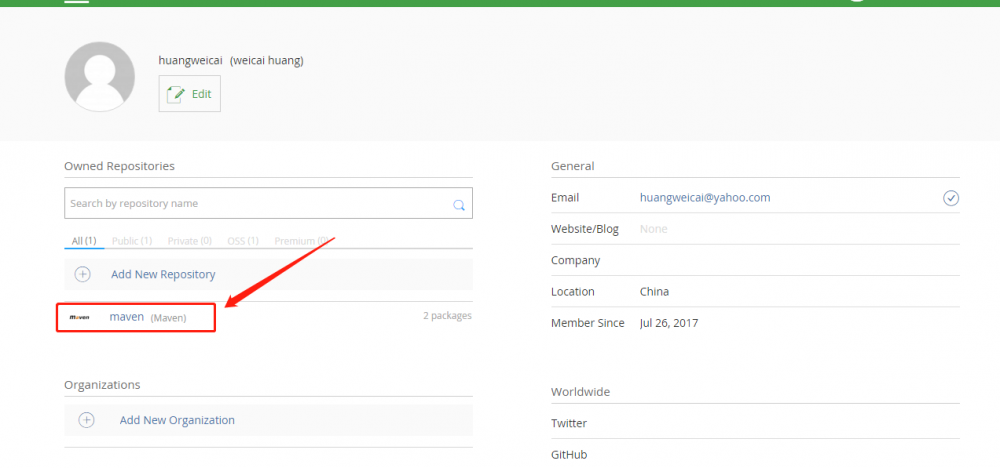
Task: Click the pencil icon on the Edit button
Action: 176,93
